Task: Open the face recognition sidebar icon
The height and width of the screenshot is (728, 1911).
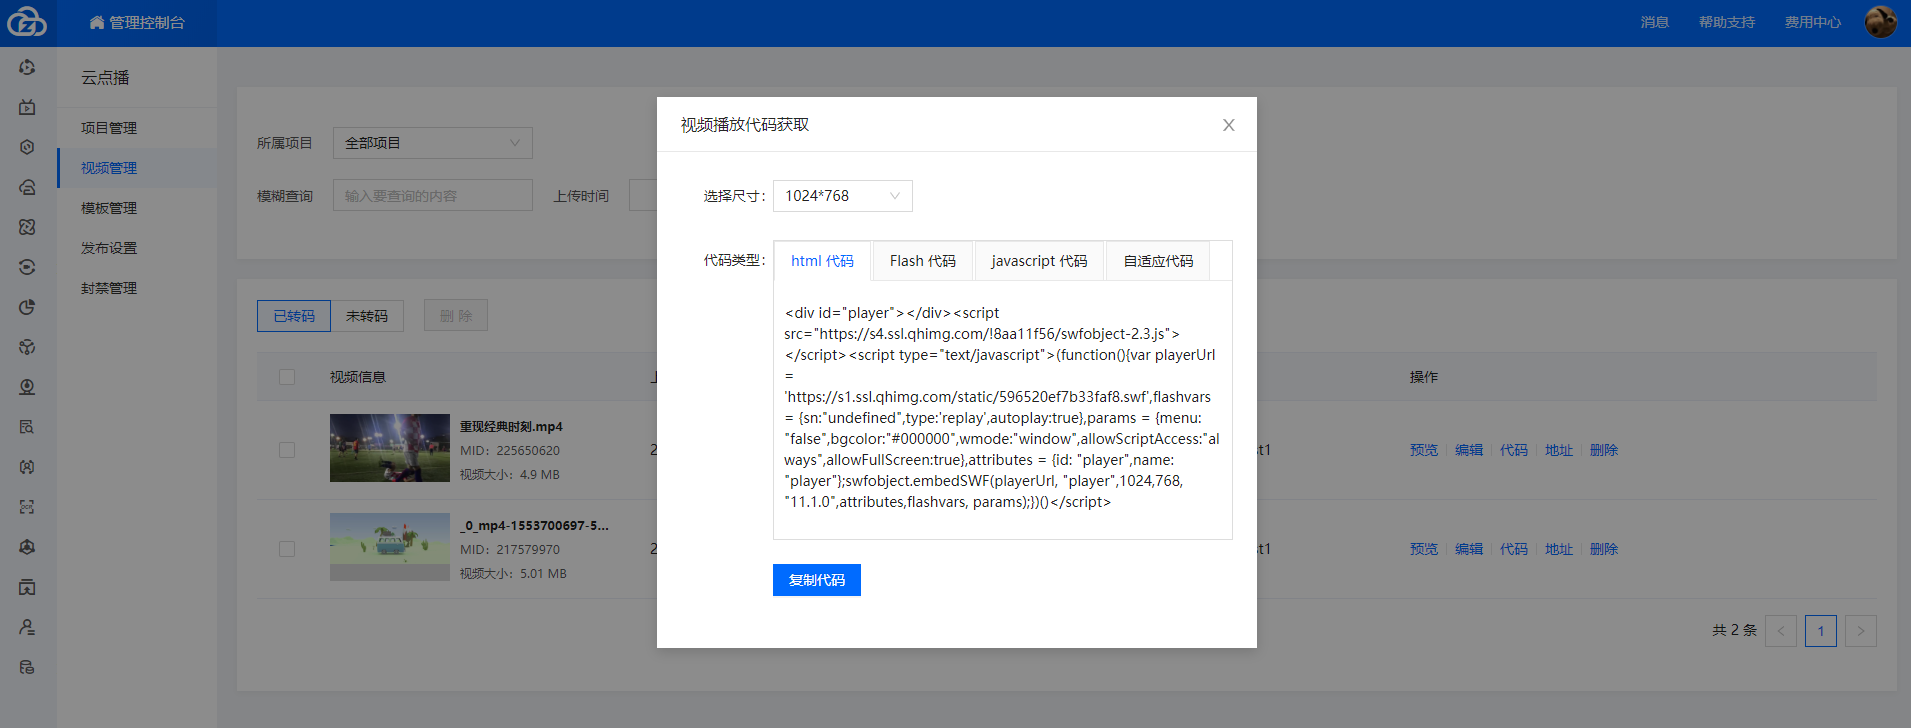Action: 27,467
